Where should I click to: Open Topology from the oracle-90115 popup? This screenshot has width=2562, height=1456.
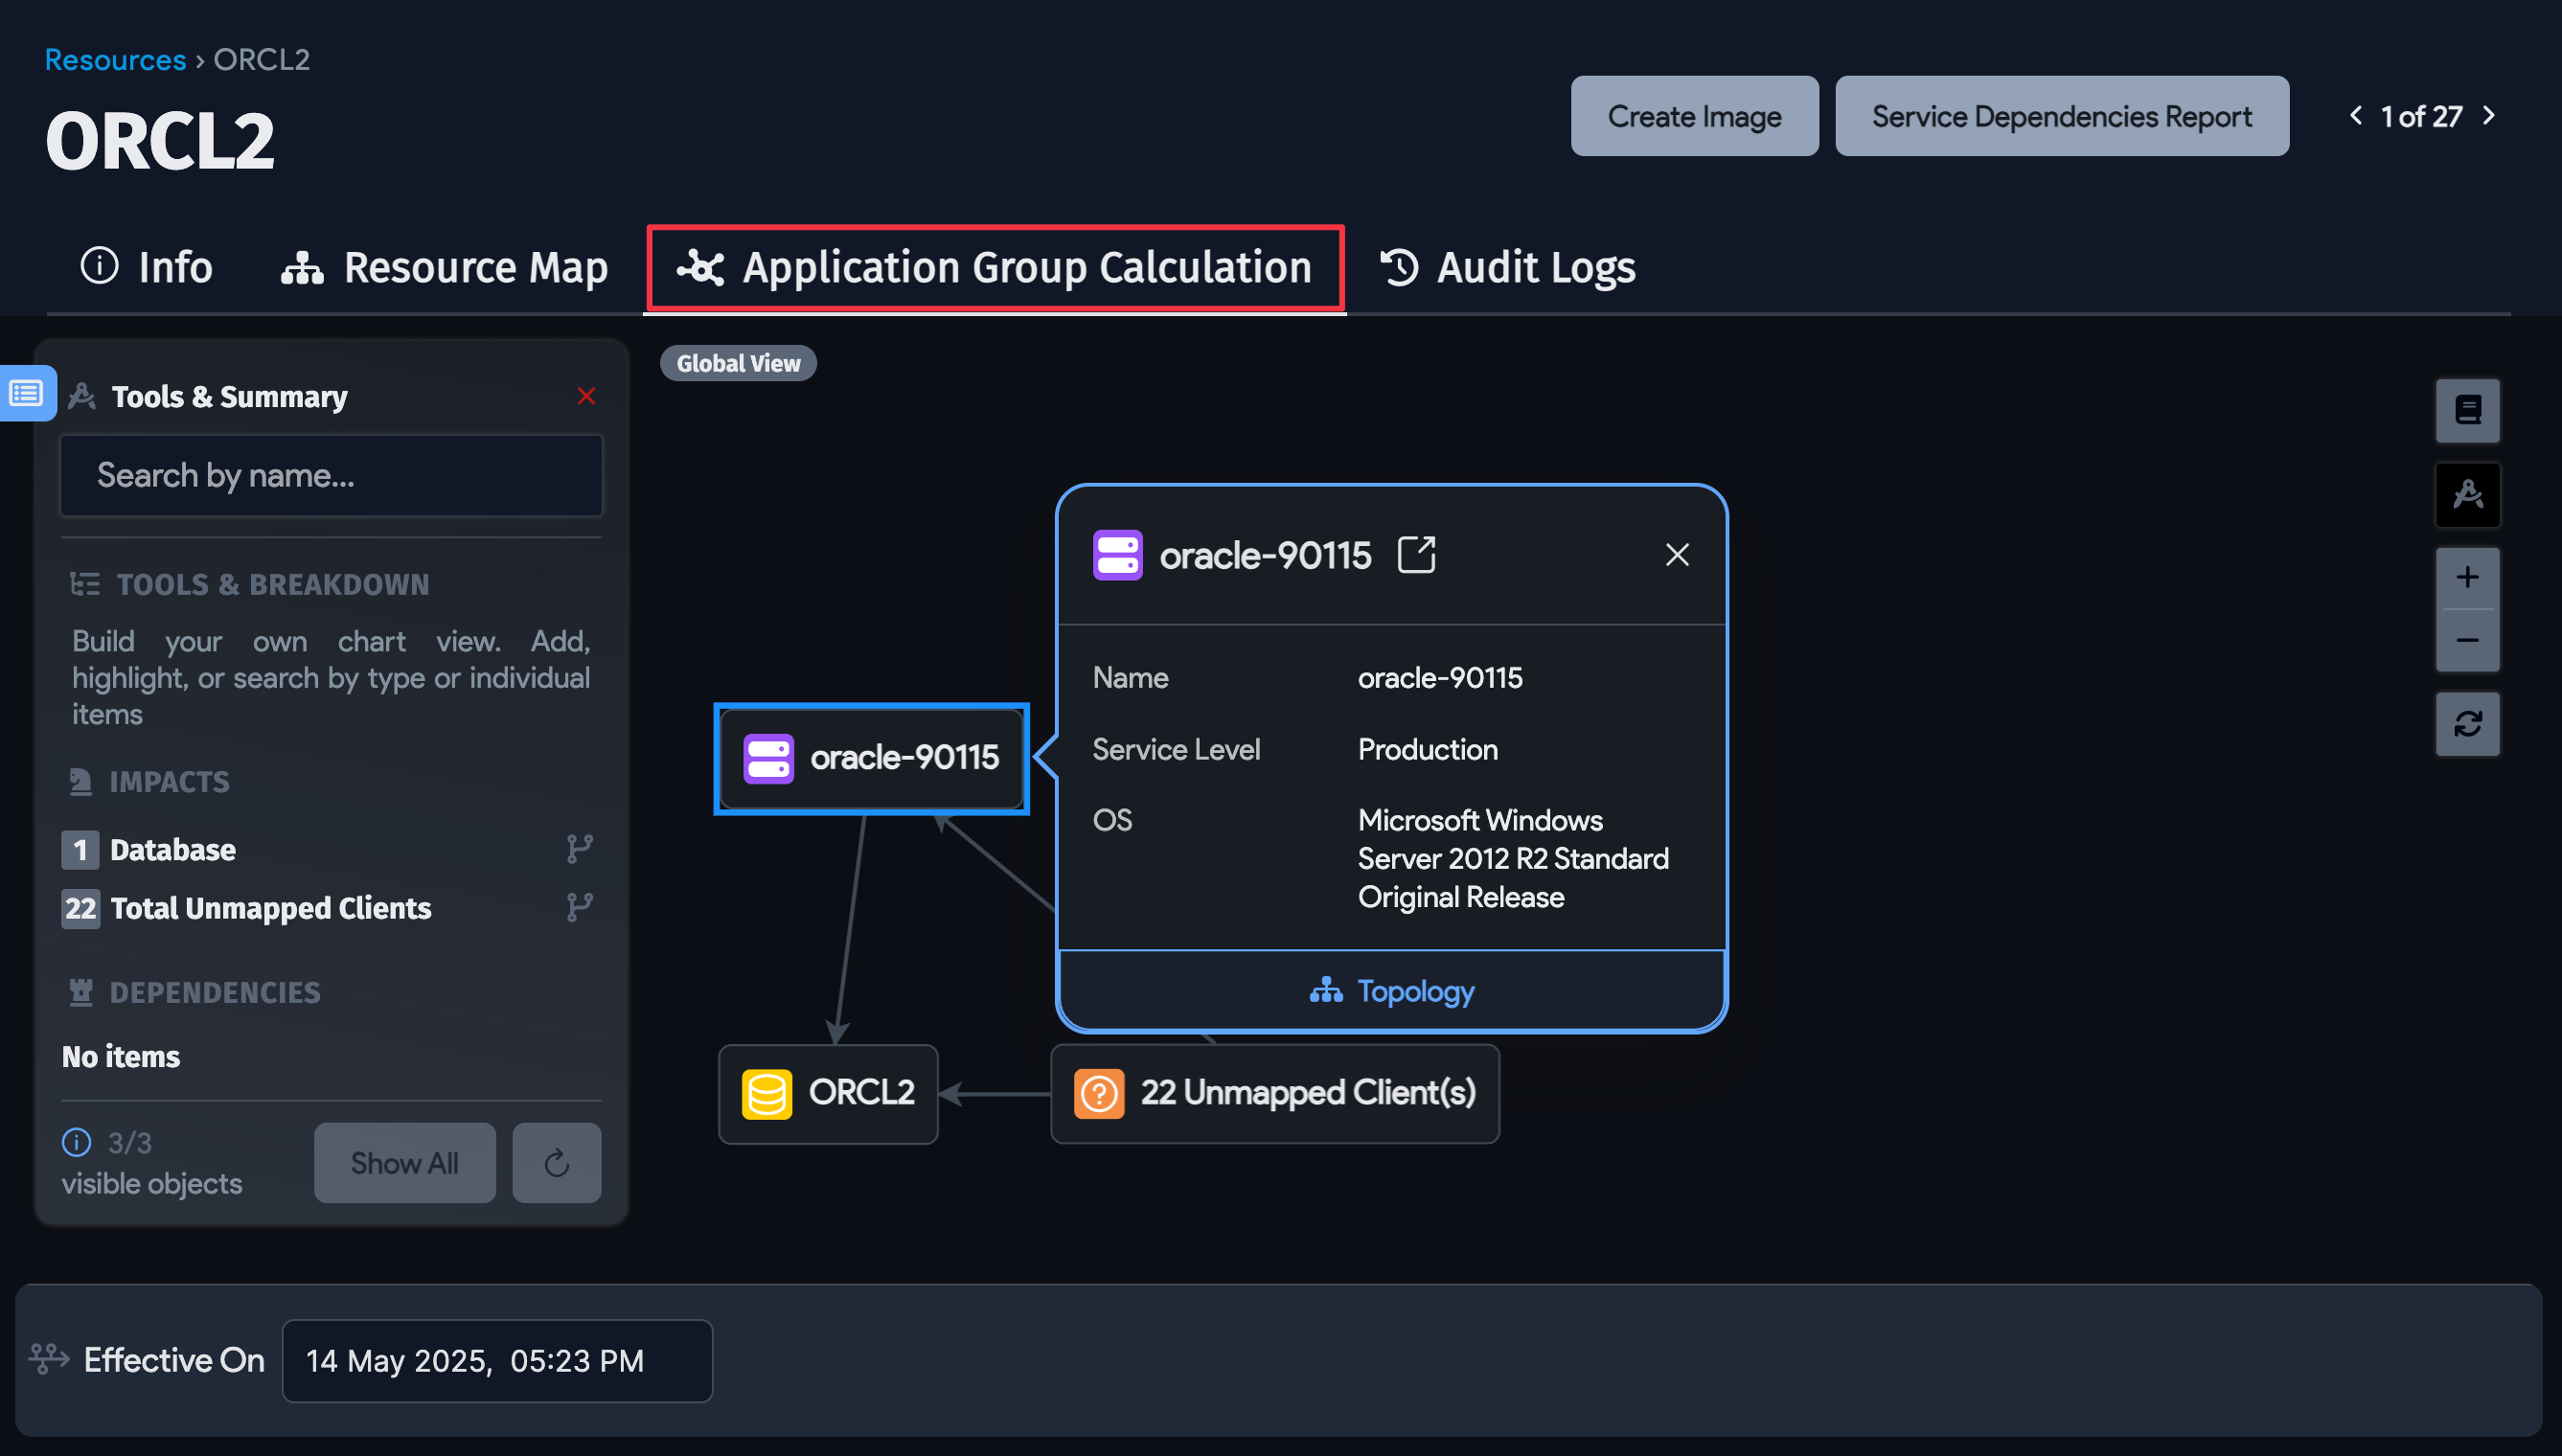click(x=1390, y=990)
